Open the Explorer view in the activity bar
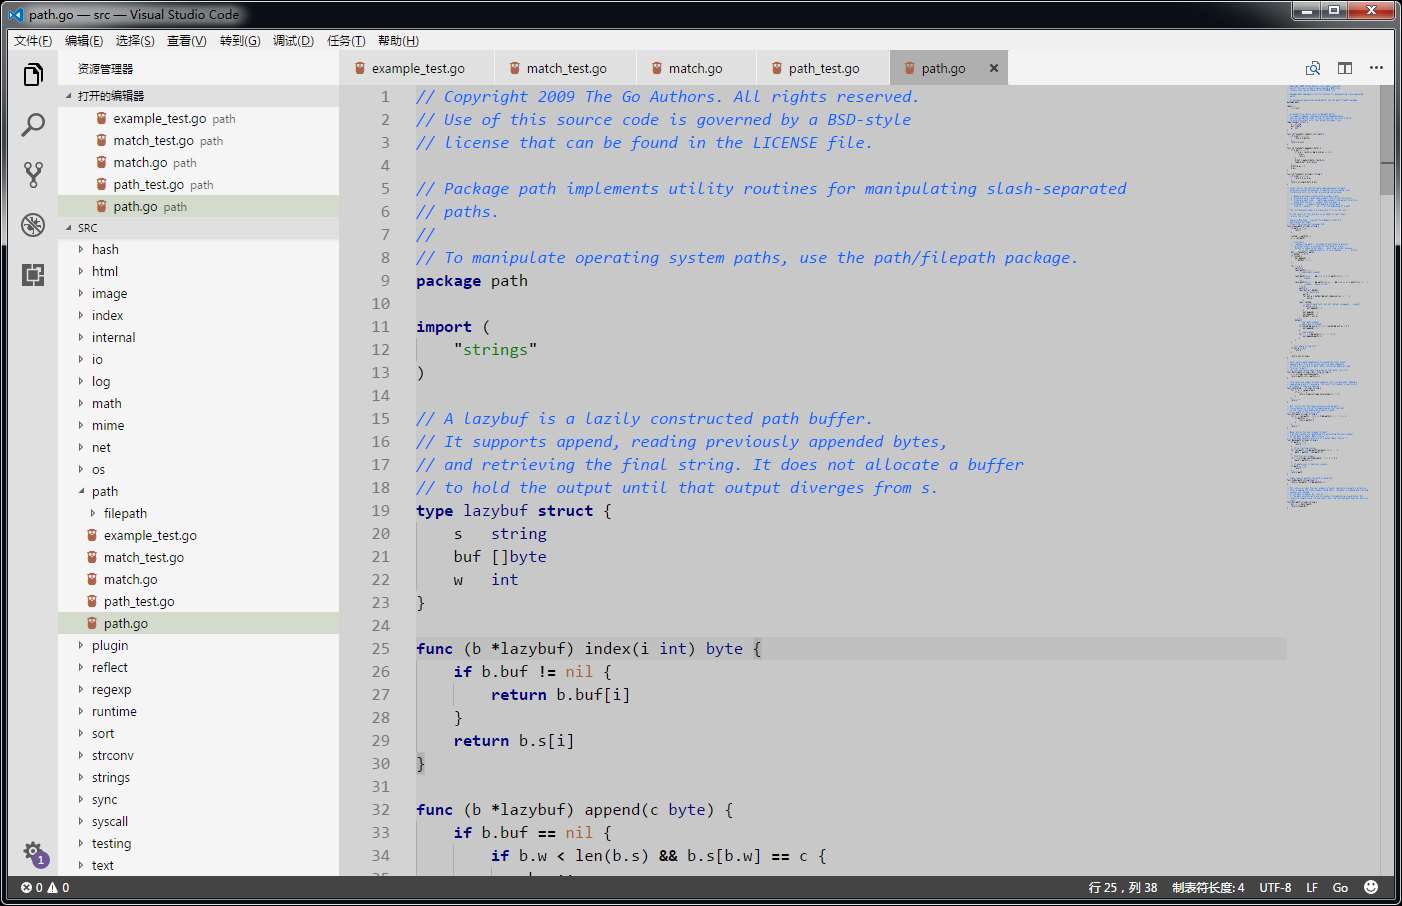This screenshot has width=1402, height=906. (x=33, y=74)
